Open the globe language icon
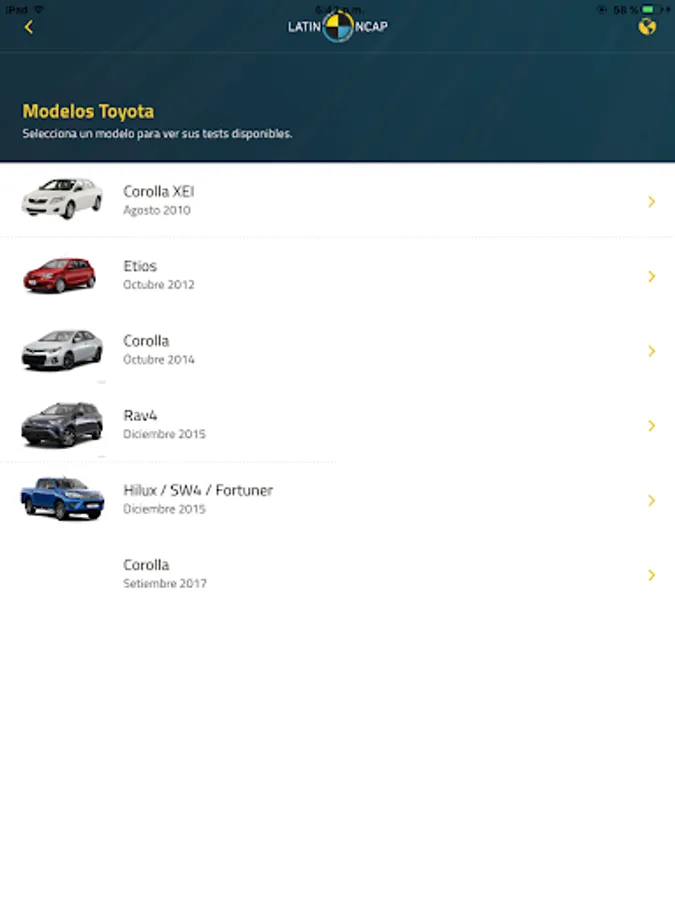 click(647, 27)
